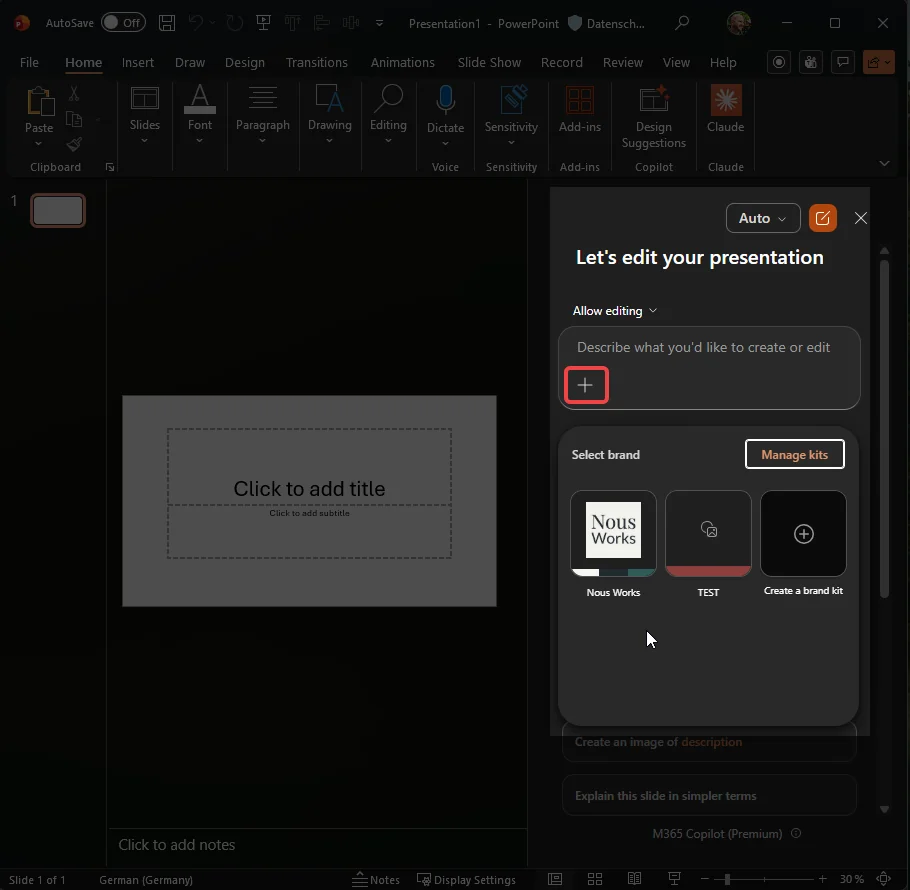
Task: Click the Manage kits button
Action: coord(794,454)
